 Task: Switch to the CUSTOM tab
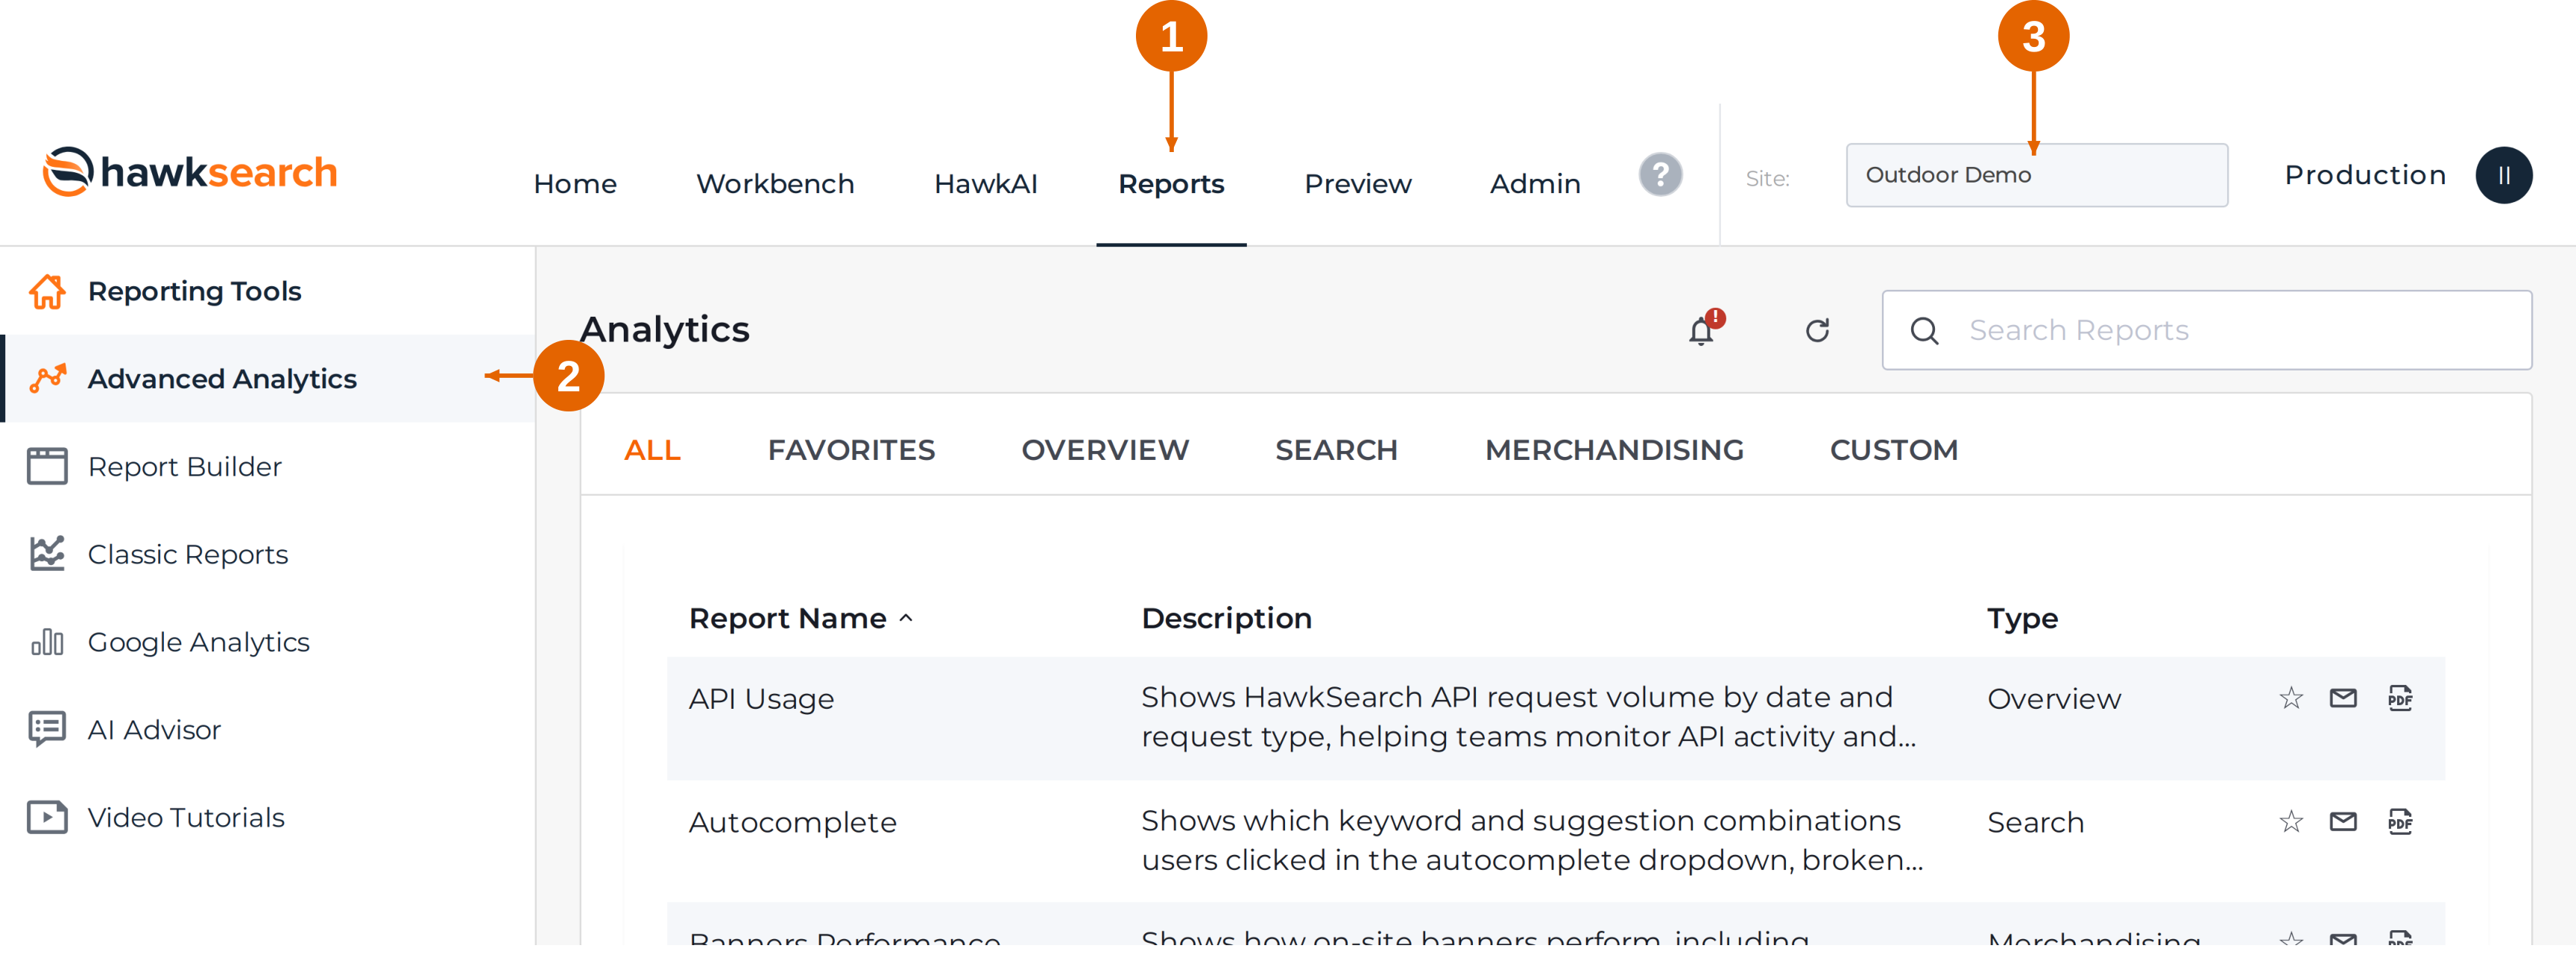click(x=1893, y=450)
